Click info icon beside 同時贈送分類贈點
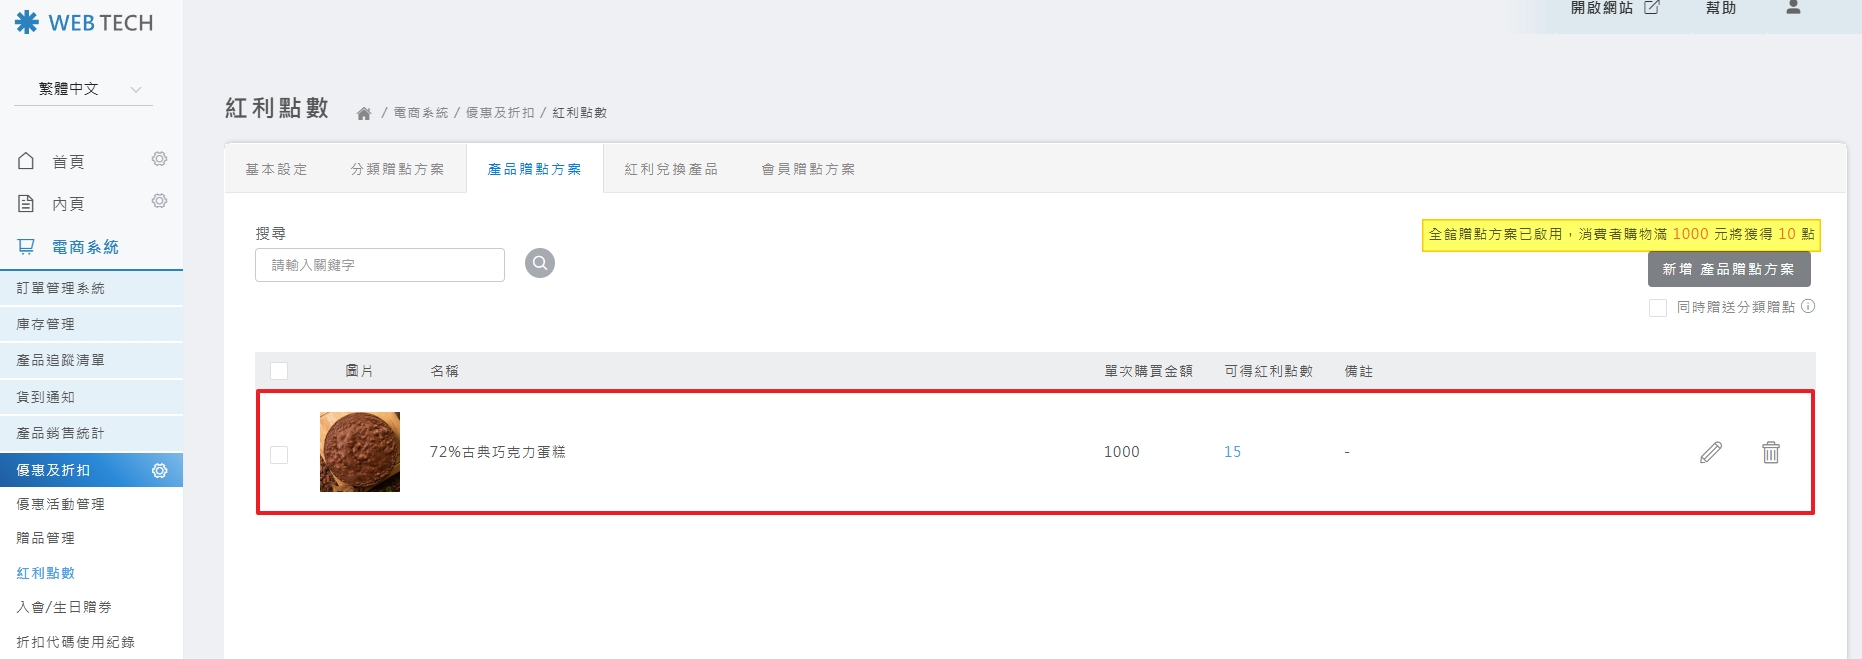1862x659 pixels. 1808,307
